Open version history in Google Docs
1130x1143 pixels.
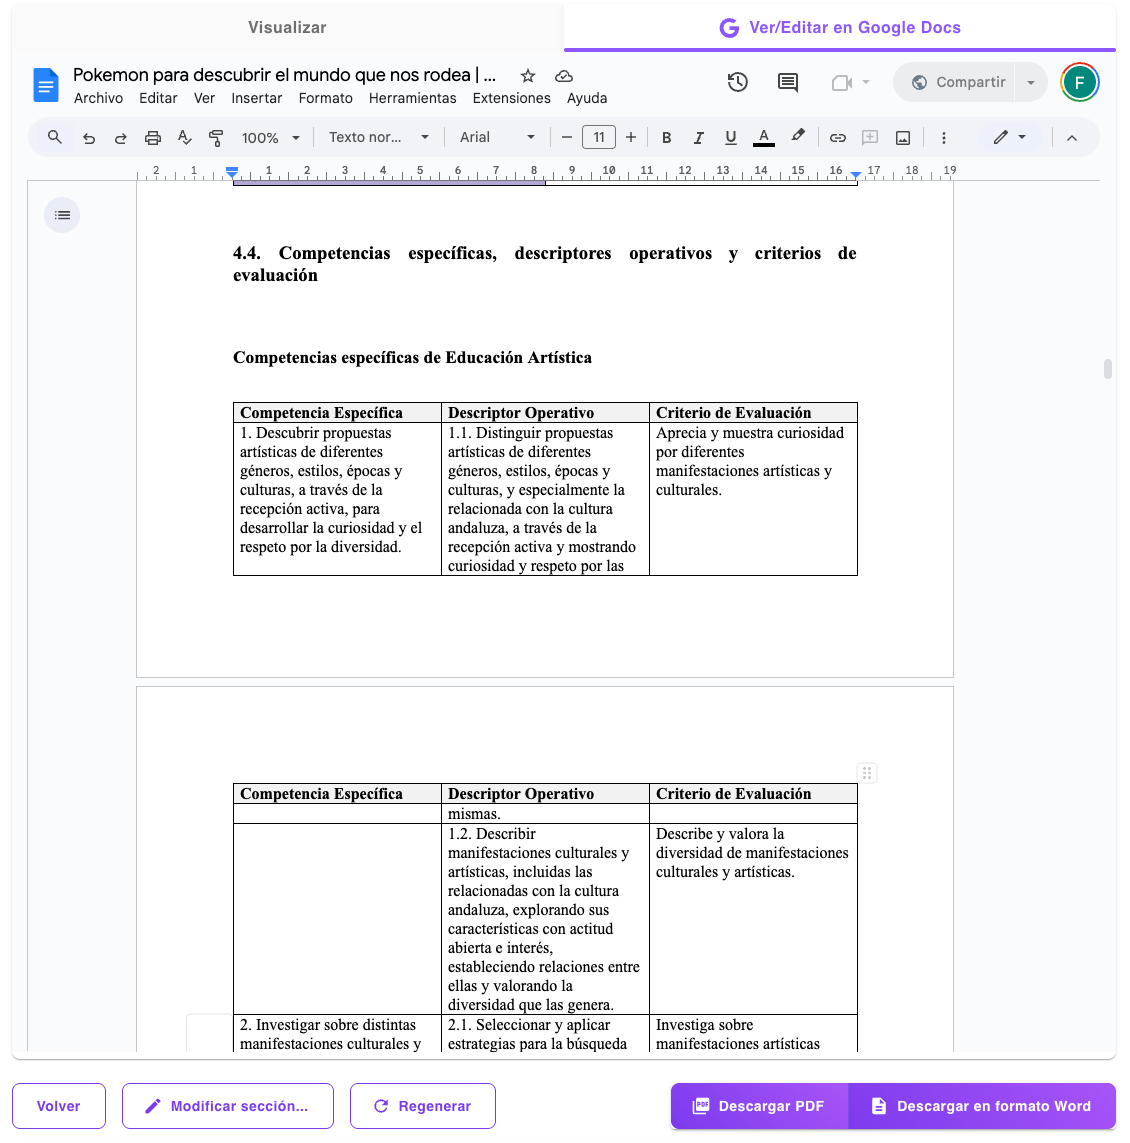[x=738, y=82]
